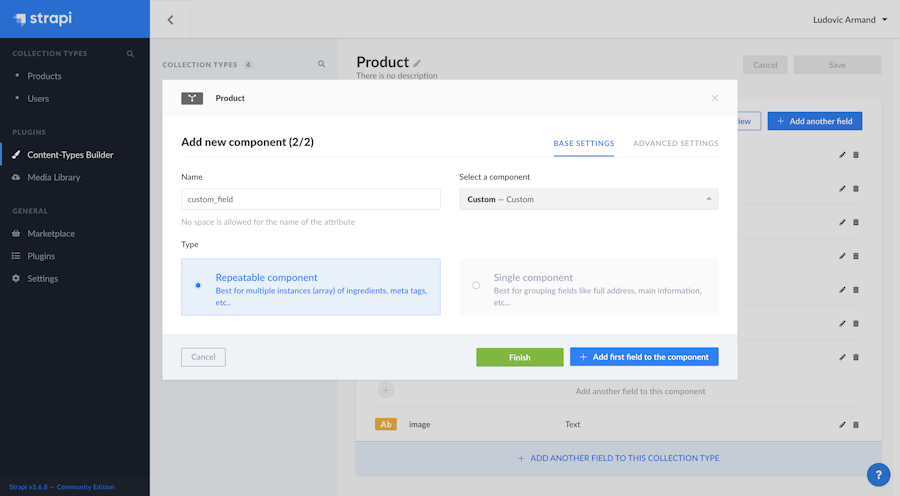
Task: Choose the Single component radio option
Action: pyautogui.click(x=476, y=285)
